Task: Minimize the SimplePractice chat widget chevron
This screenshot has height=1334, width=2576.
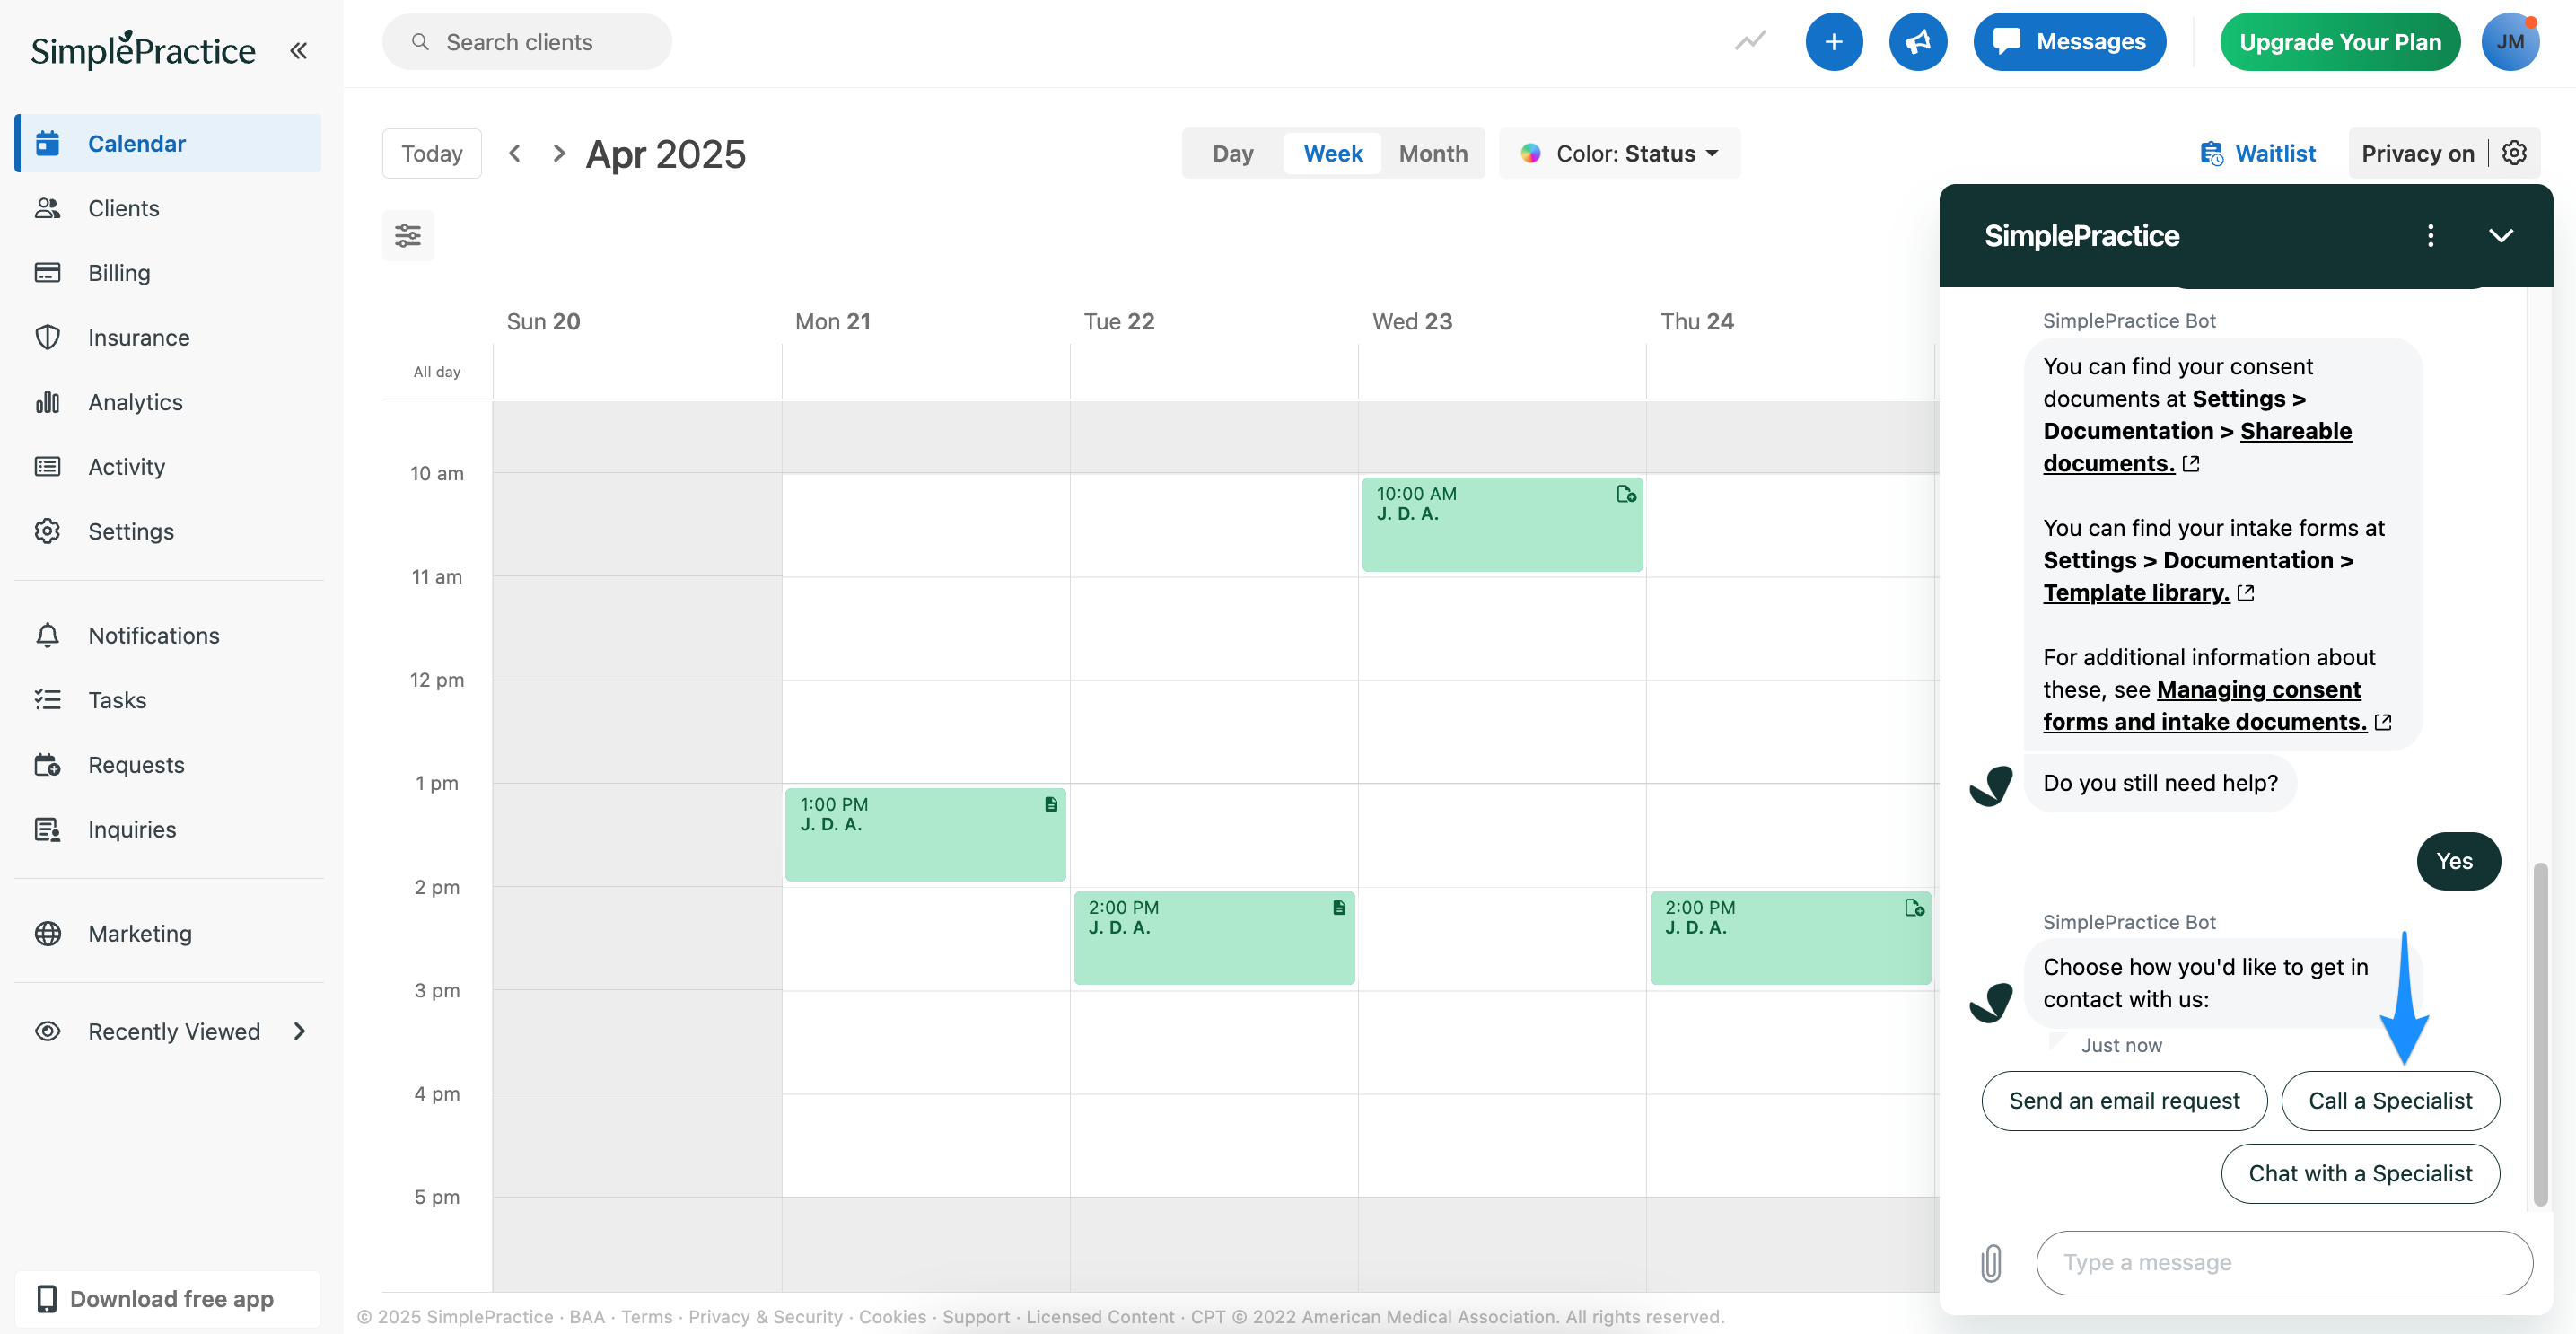Action: [x=2500, y=235]
